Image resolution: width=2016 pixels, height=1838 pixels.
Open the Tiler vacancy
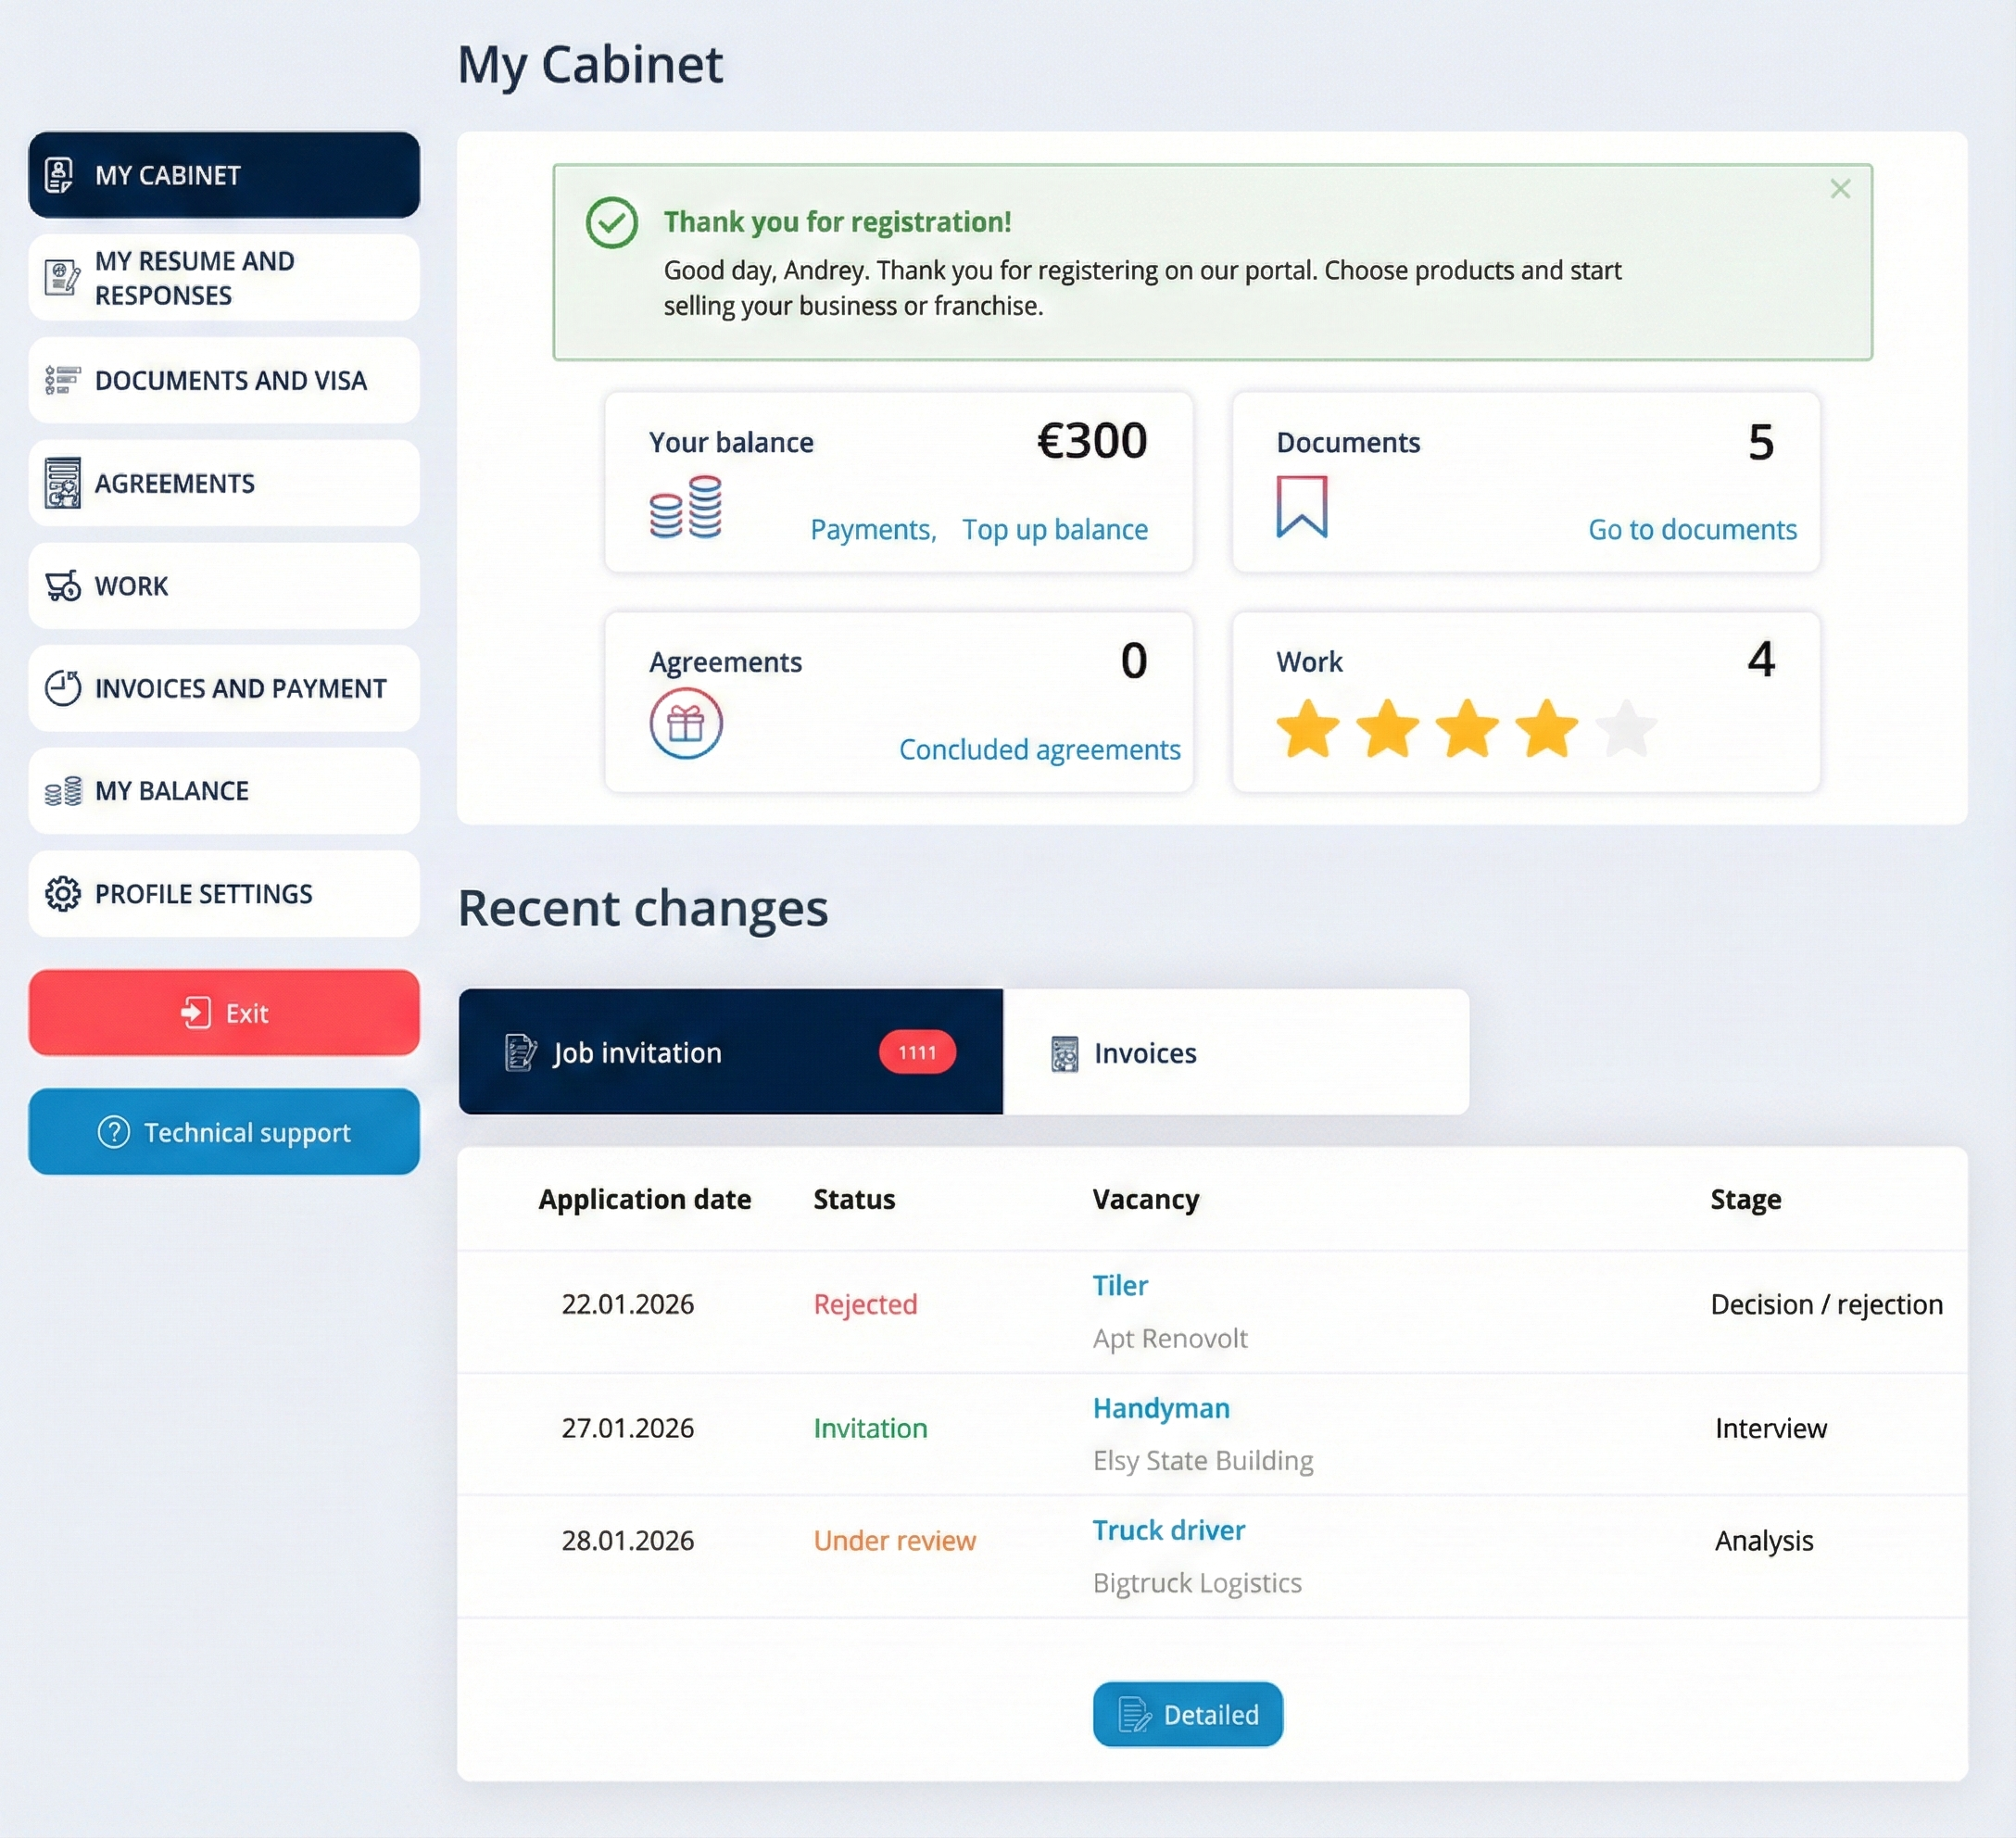[1119, 1285]
